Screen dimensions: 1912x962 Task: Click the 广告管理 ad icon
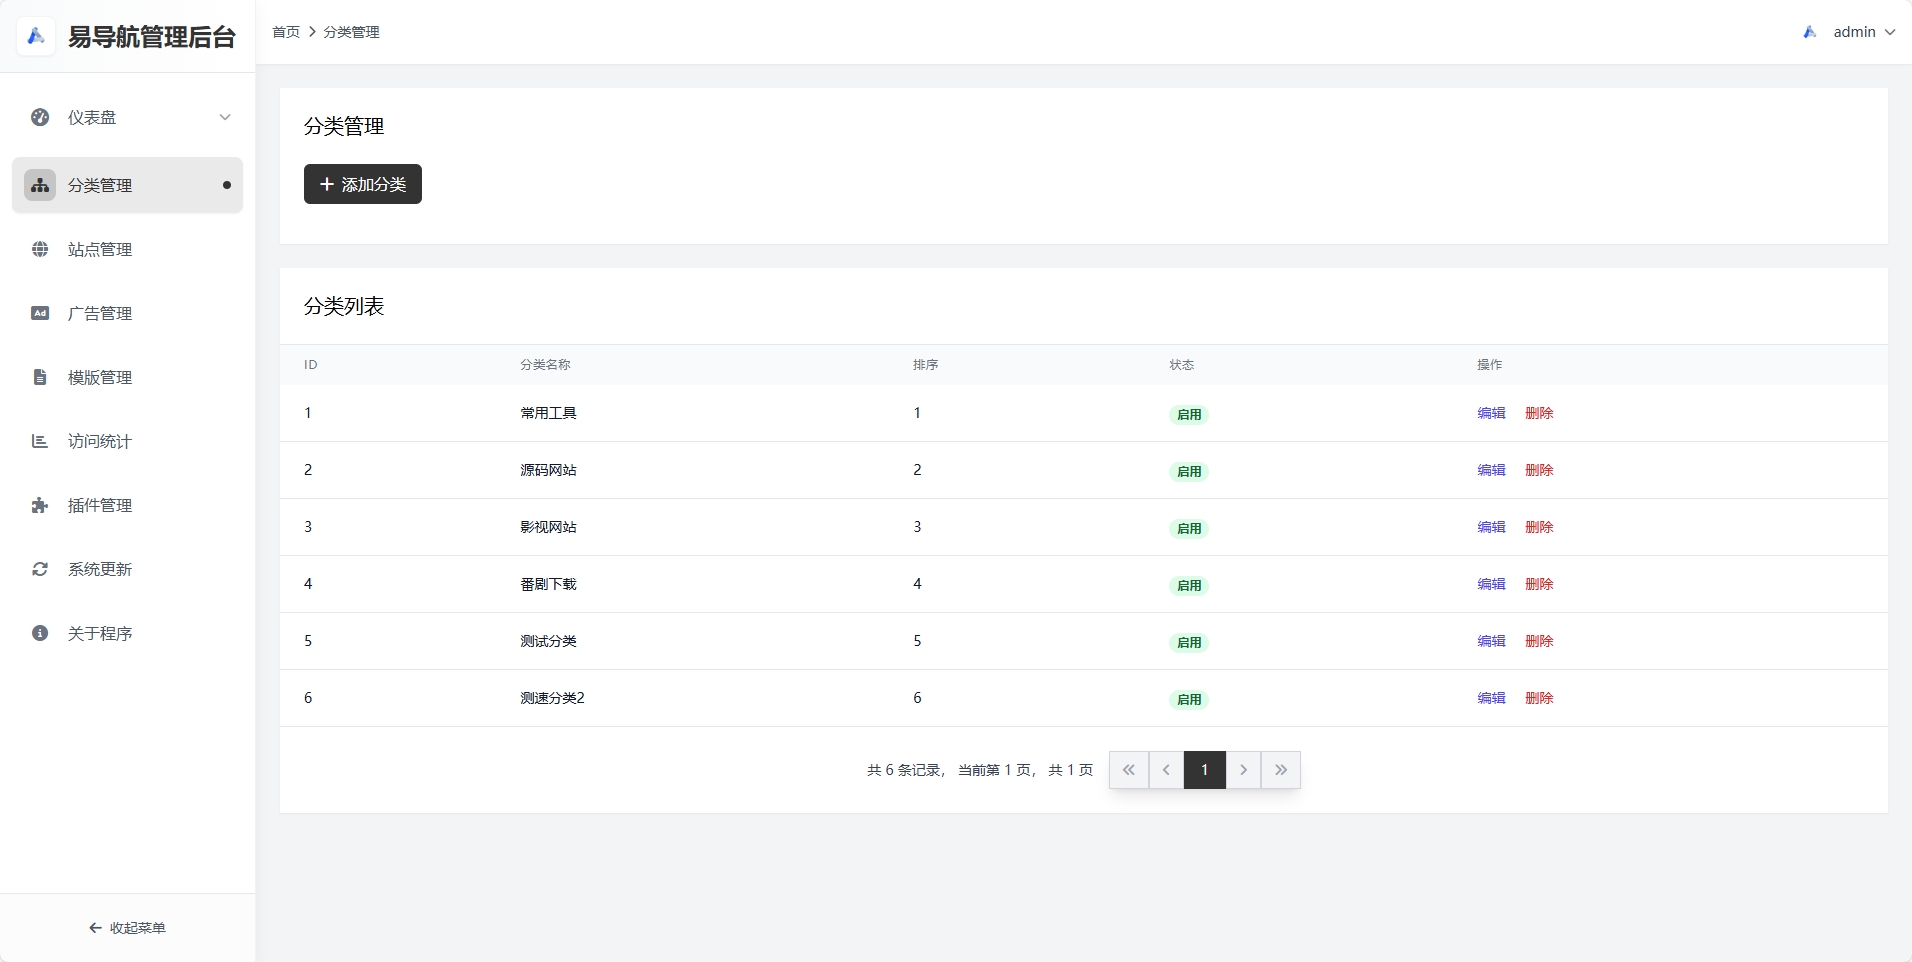click(39, 313)
